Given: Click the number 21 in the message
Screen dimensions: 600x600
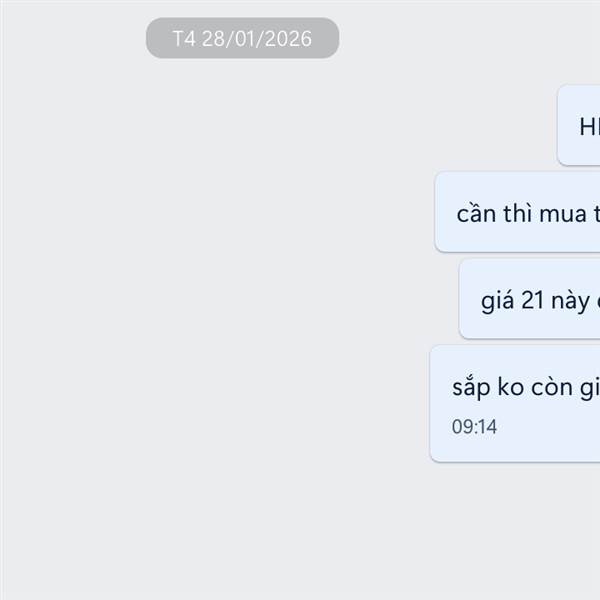Looking at the screenshot, I should click(533, 300).
